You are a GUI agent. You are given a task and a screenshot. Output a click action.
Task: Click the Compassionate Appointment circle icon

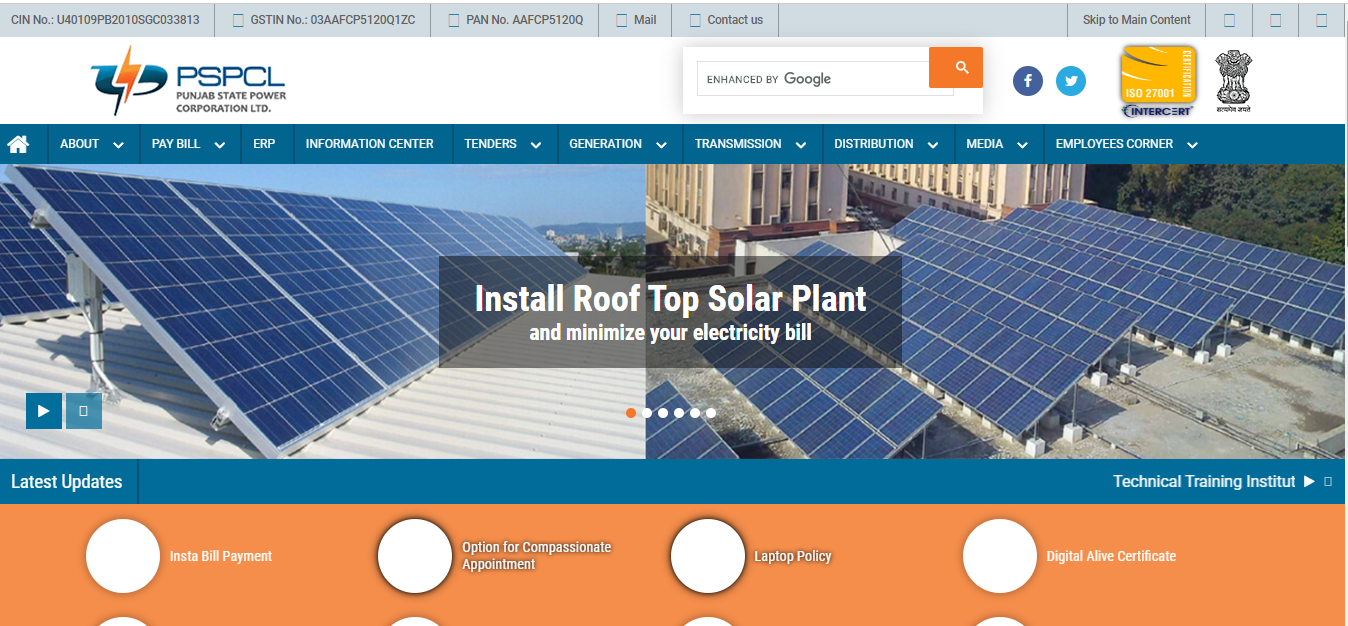point(415,556)
